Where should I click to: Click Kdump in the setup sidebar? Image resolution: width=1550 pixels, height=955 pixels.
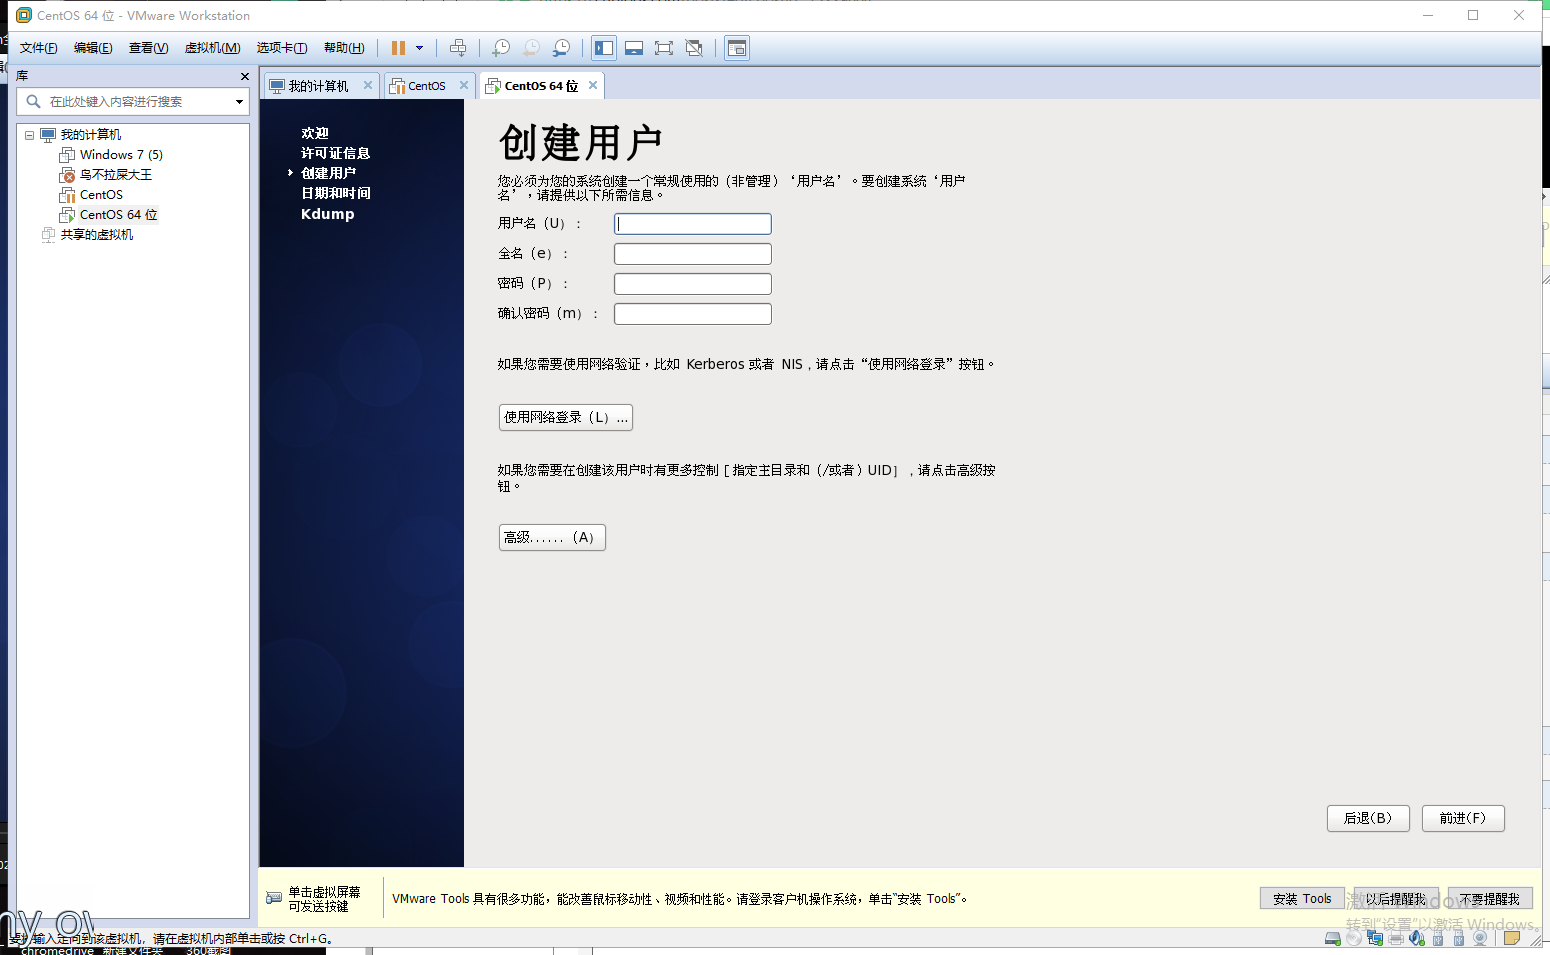[328, 214]
